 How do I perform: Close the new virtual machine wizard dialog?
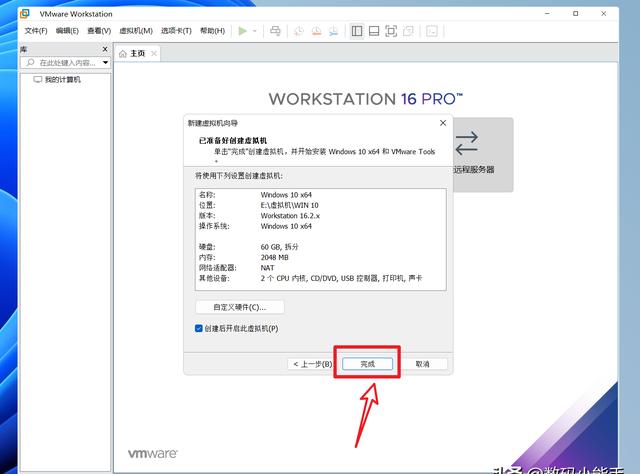pyautogui.click(x=443, y=123)
